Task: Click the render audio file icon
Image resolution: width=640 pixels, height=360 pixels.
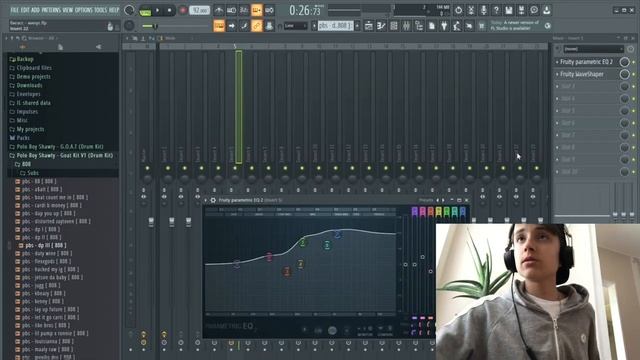Action: click(x=521, y=10)
